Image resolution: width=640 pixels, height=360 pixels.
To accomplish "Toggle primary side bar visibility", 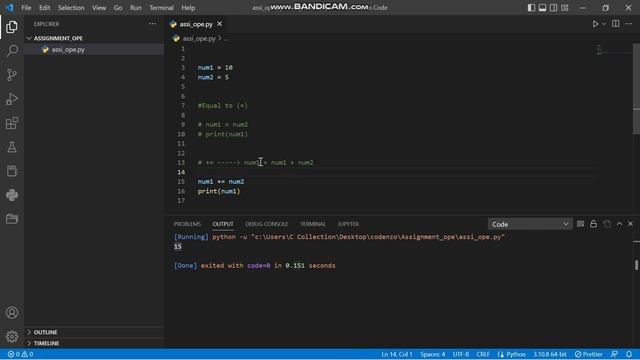I will click(x=531, y=8).
